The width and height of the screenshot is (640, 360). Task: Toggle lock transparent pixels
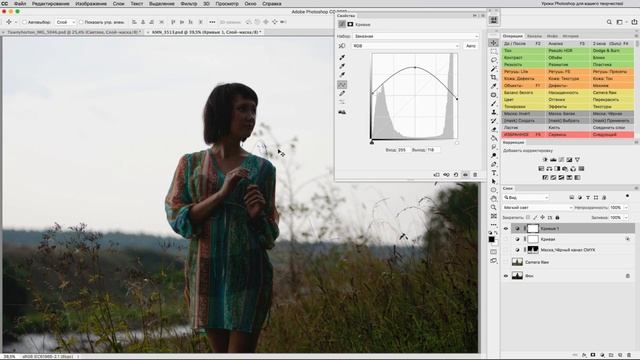point(528,218)
